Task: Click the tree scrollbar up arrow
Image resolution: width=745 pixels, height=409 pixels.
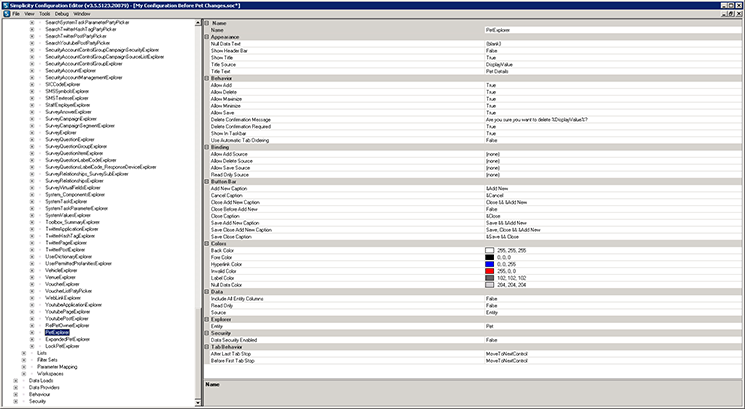Action: 198,23
